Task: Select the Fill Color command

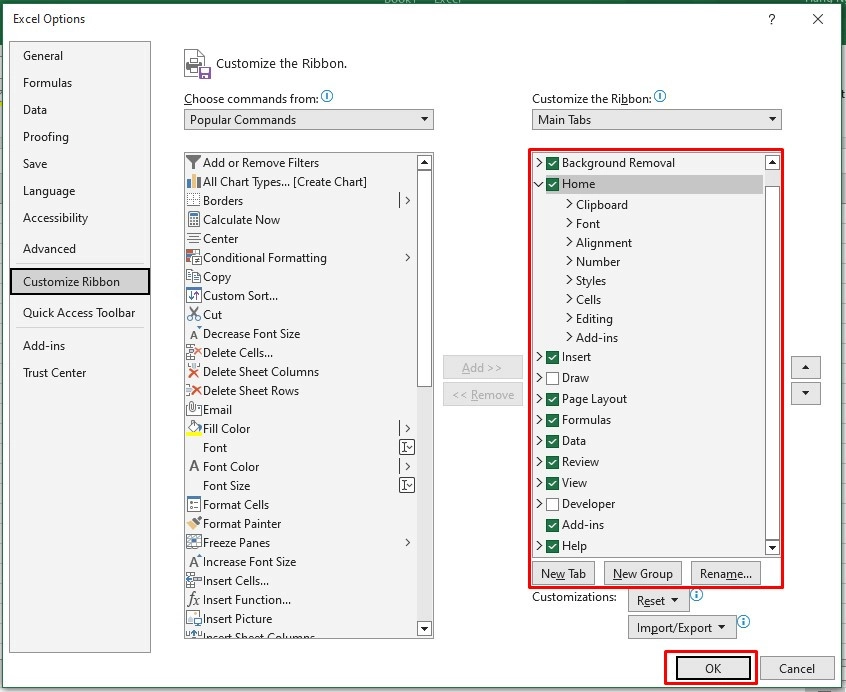Action: (x=227, y=428)
